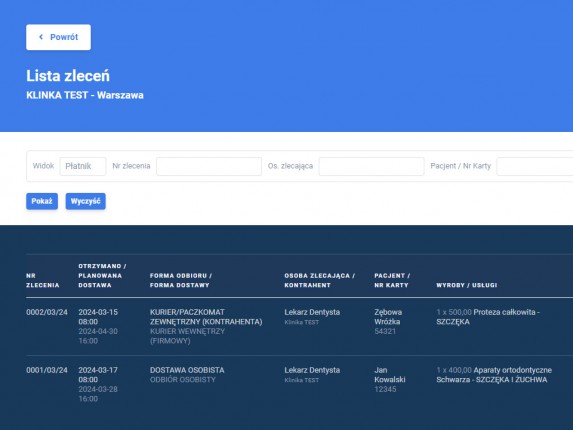Go back with the Powrót button

[x=58, y=37]
